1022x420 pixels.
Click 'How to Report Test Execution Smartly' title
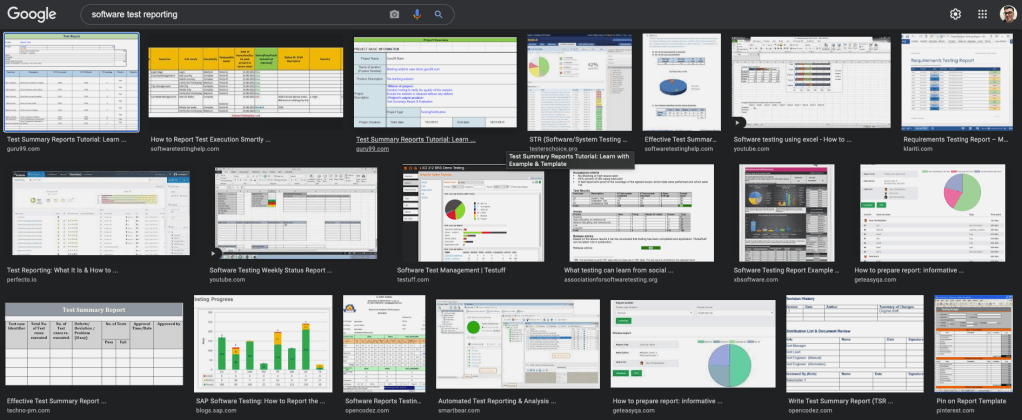209,140
